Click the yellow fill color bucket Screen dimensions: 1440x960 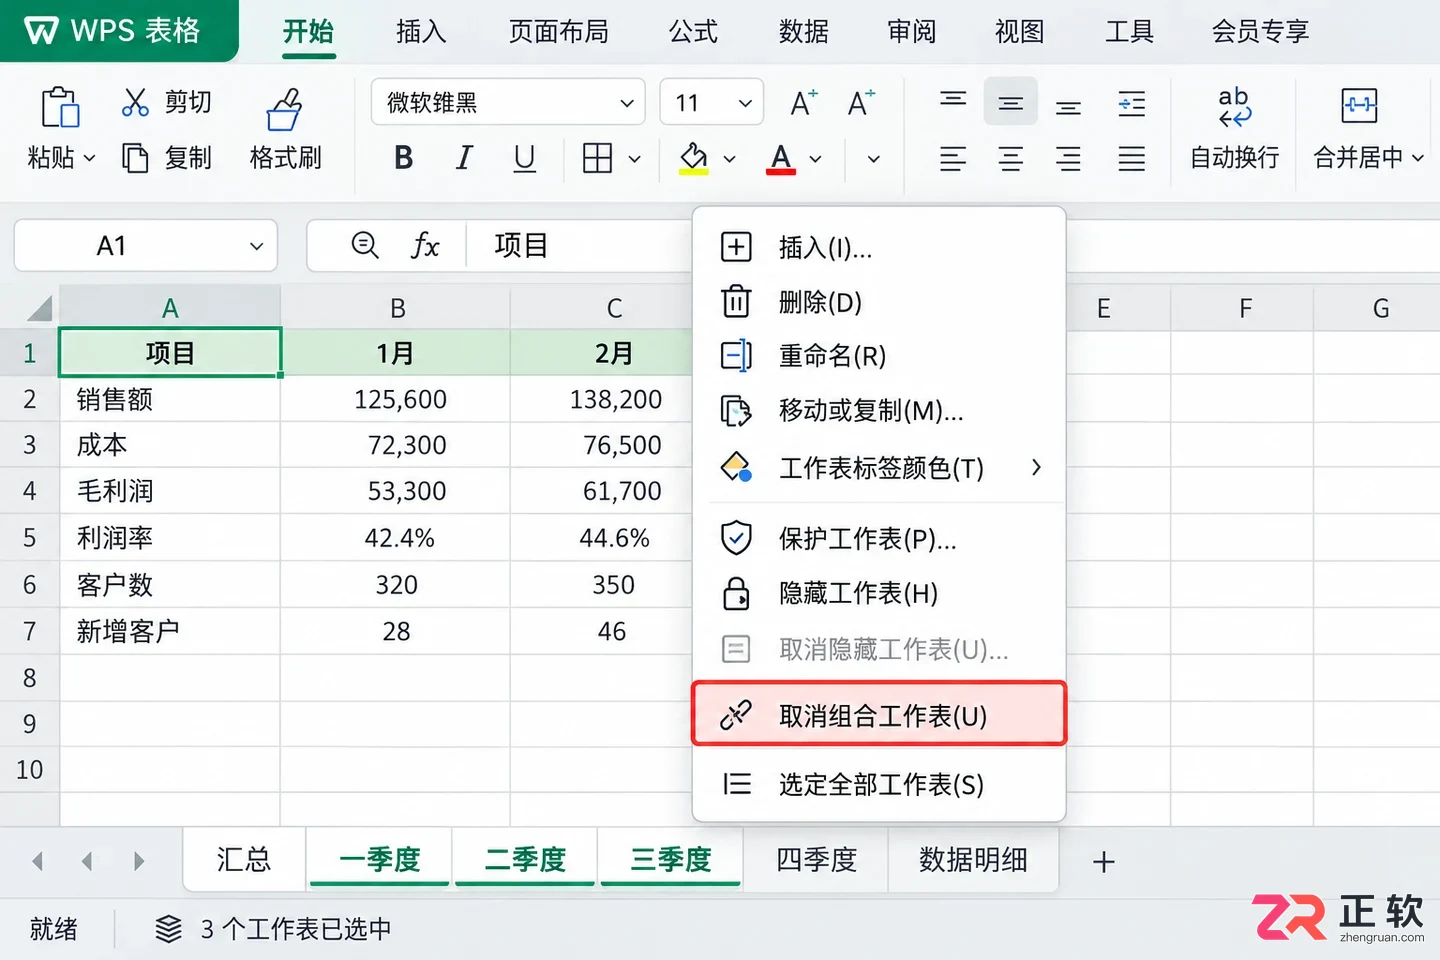click(x=693, y=158)
